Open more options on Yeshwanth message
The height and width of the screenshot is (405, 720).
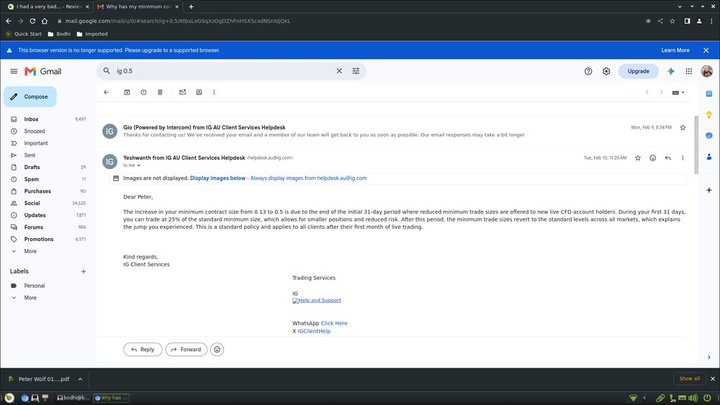coord(683,158)
